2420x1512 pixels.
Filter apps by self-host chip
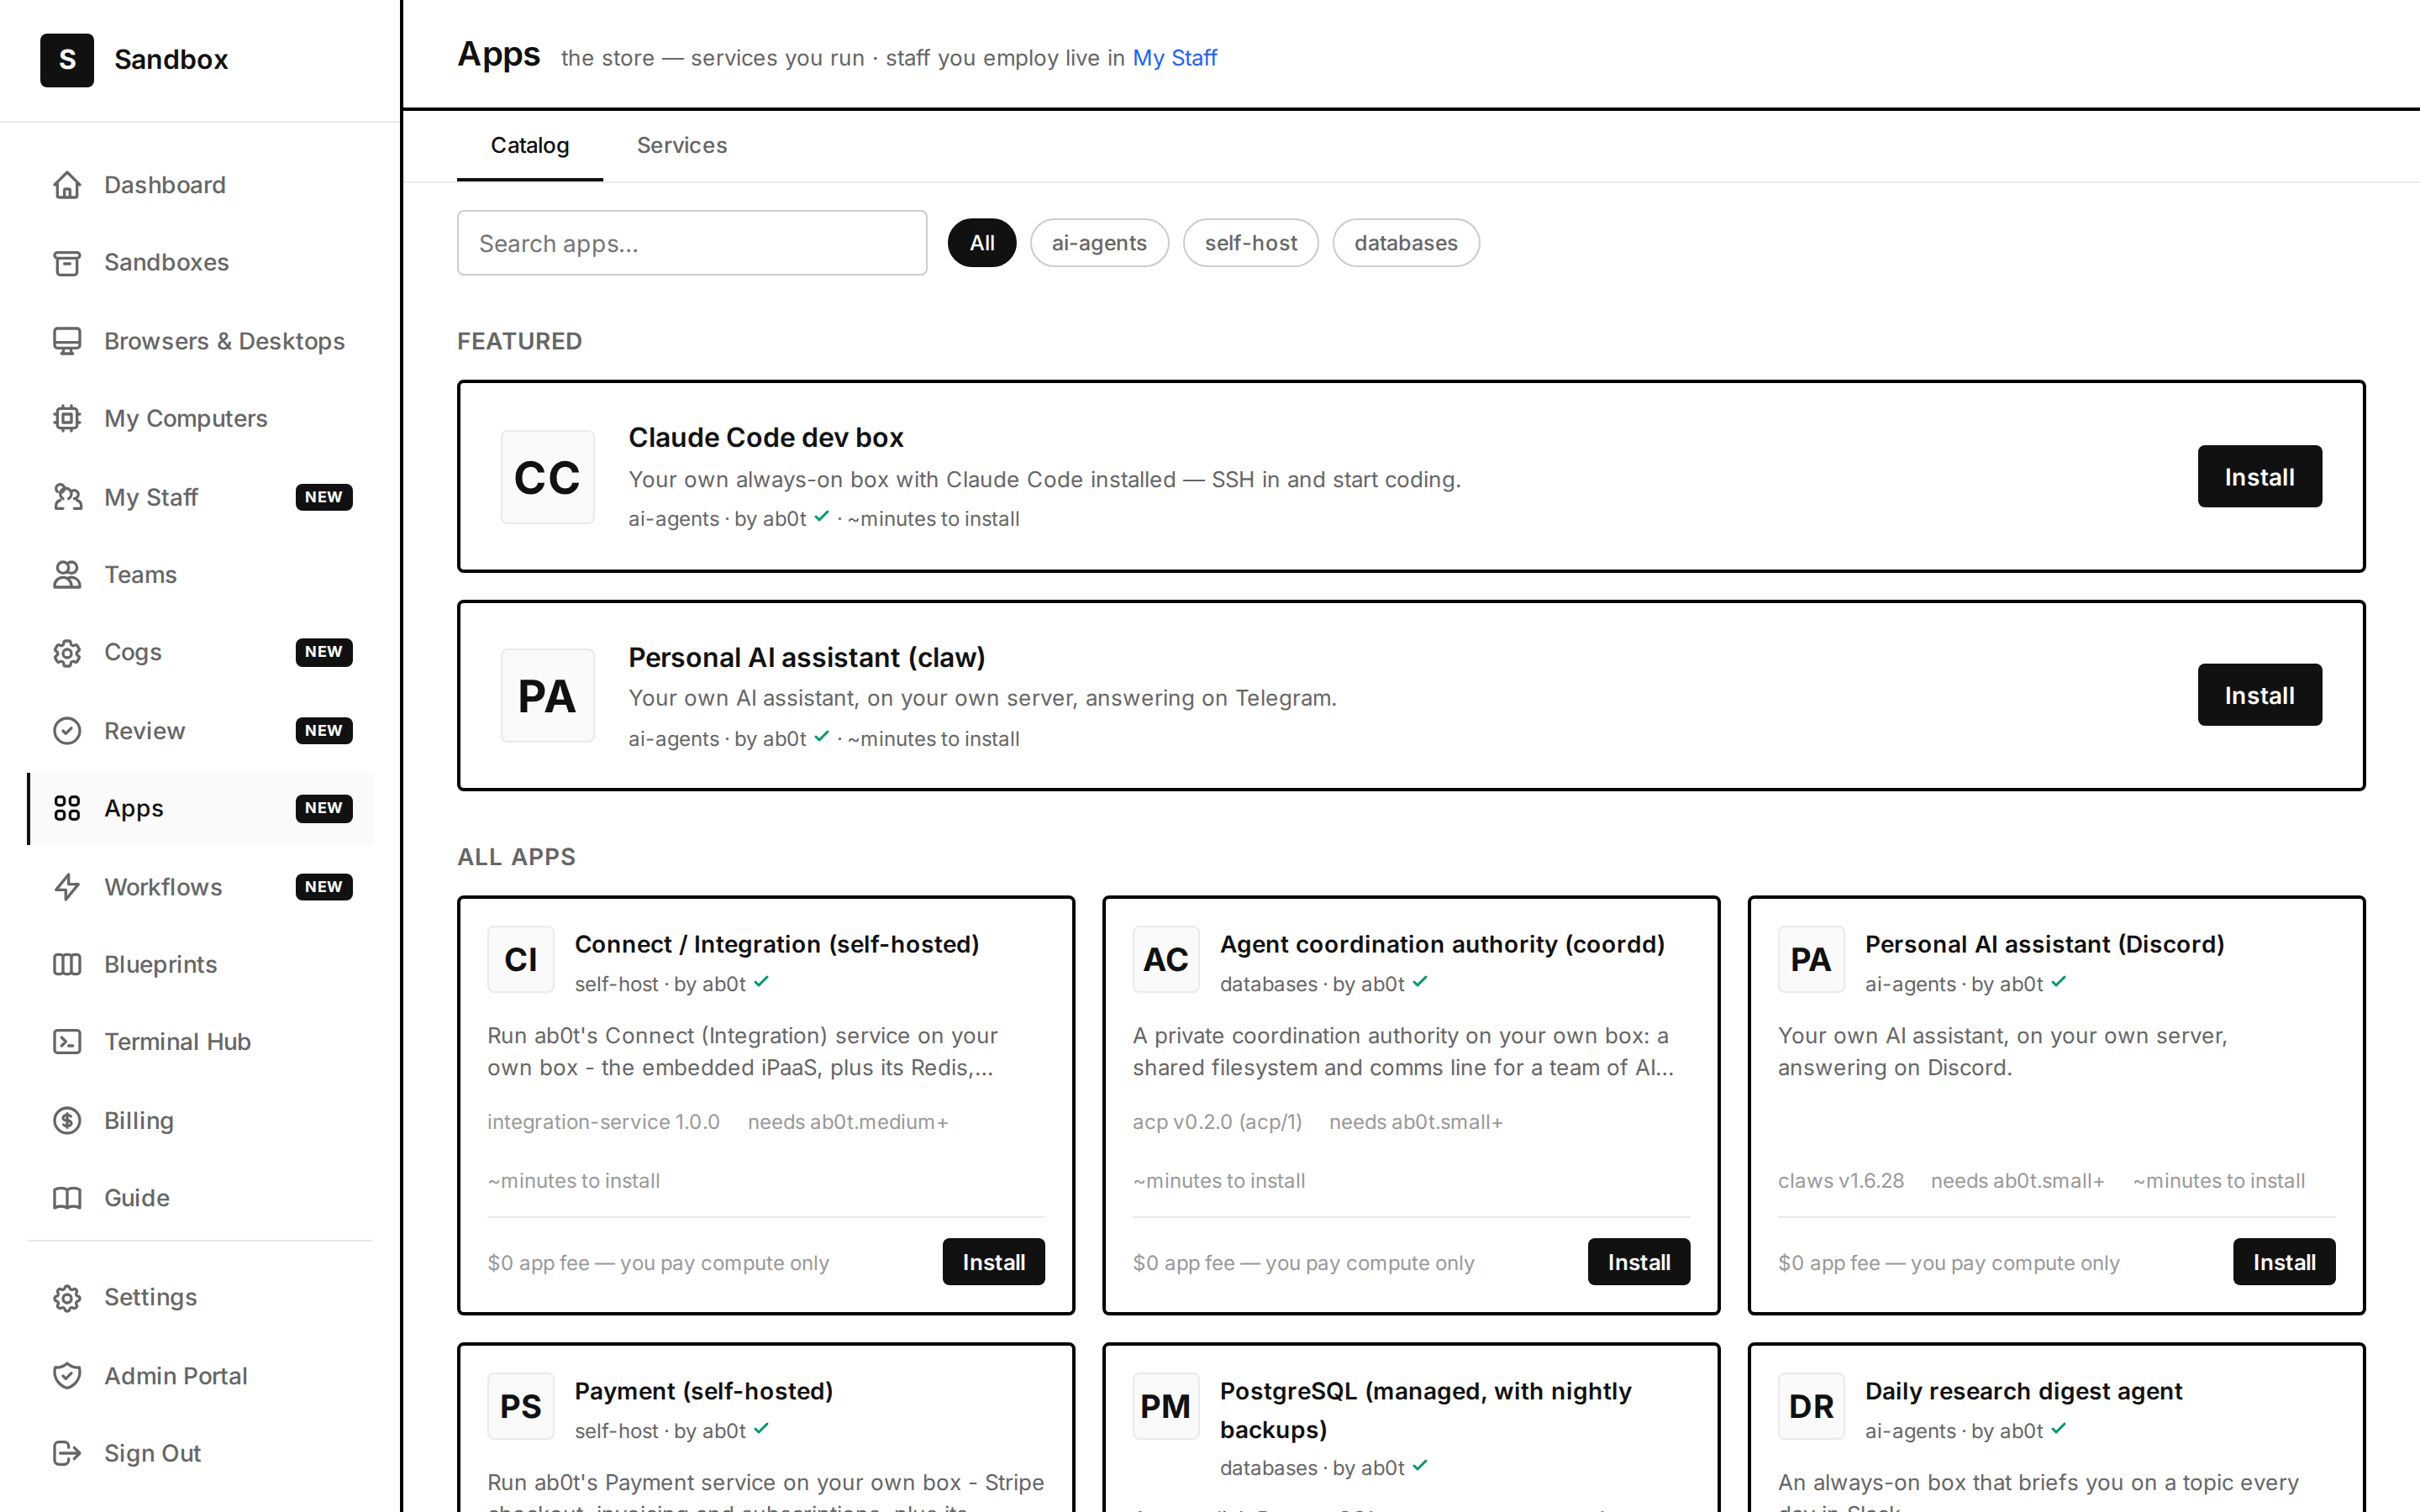coord(1251,243)
